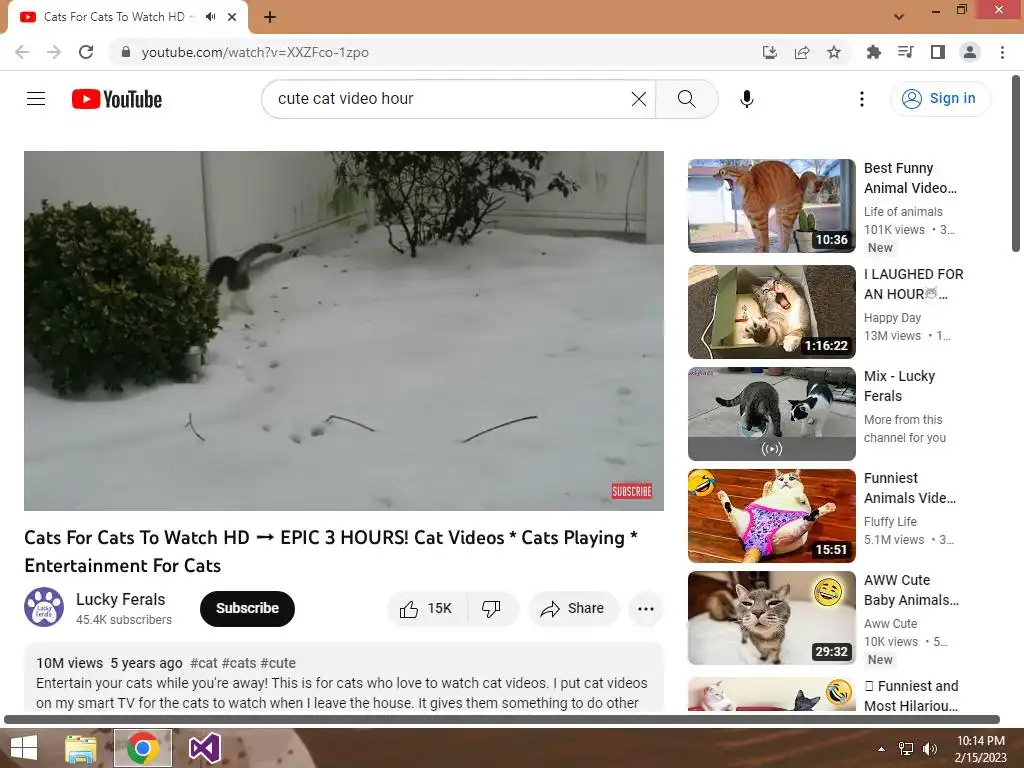Open 'AWW Cute Baby Animals...' title
Viewport: 1024px width, 768px height.
911,590
